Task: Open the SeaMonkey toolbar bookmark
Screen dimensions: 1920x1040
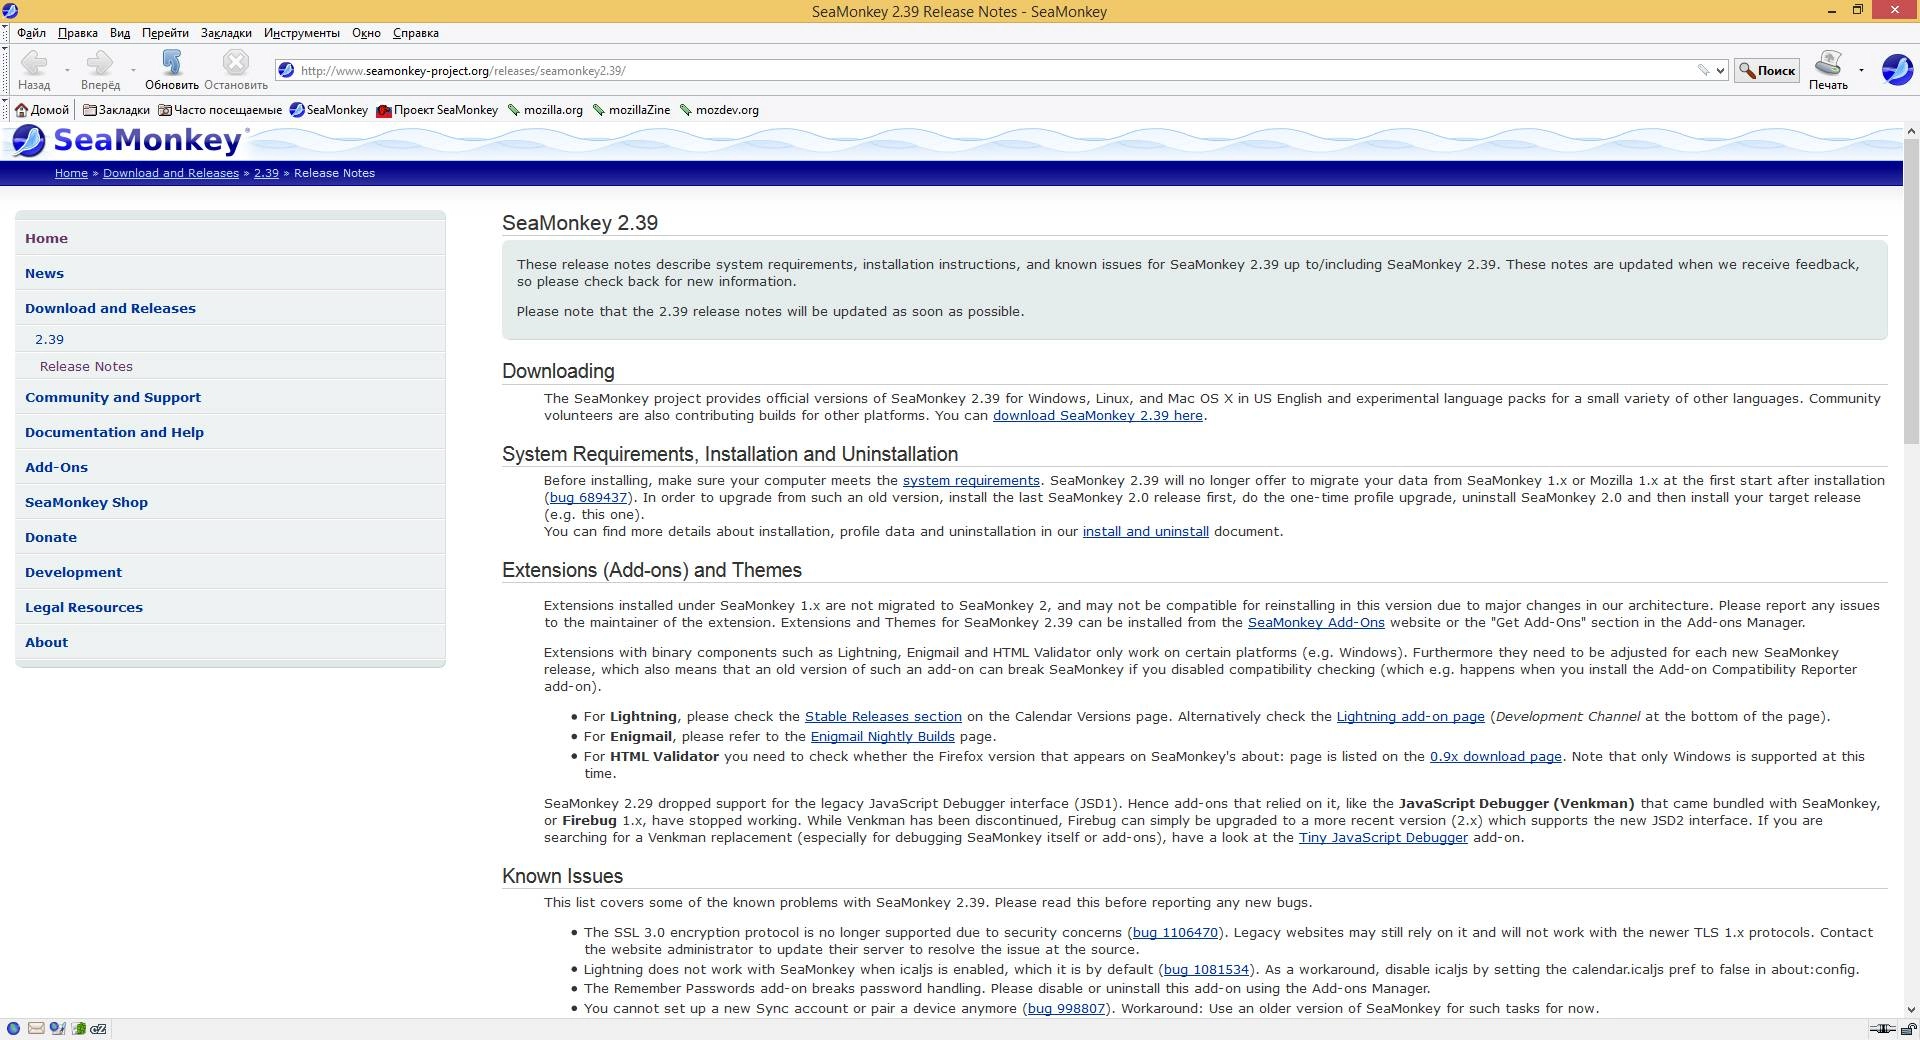Action: pos(329,110)
